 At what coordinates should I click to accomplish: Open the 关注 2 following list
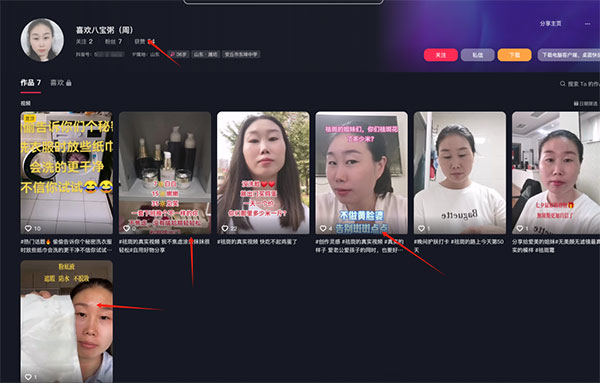click(x=84, y=41)
